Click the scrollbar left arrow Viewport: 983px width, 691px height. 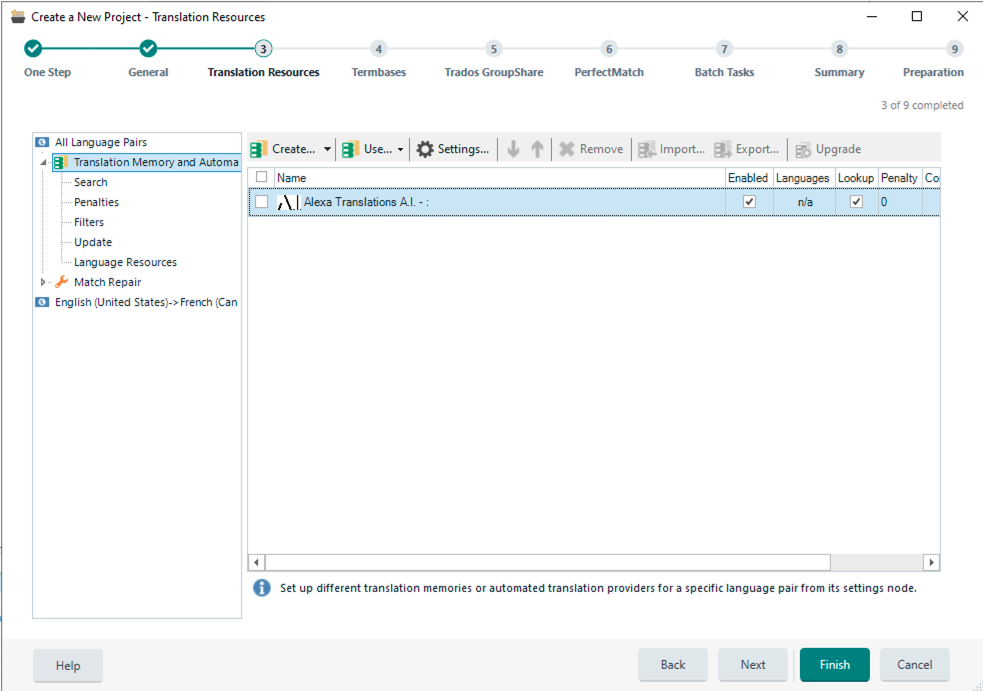256,562
